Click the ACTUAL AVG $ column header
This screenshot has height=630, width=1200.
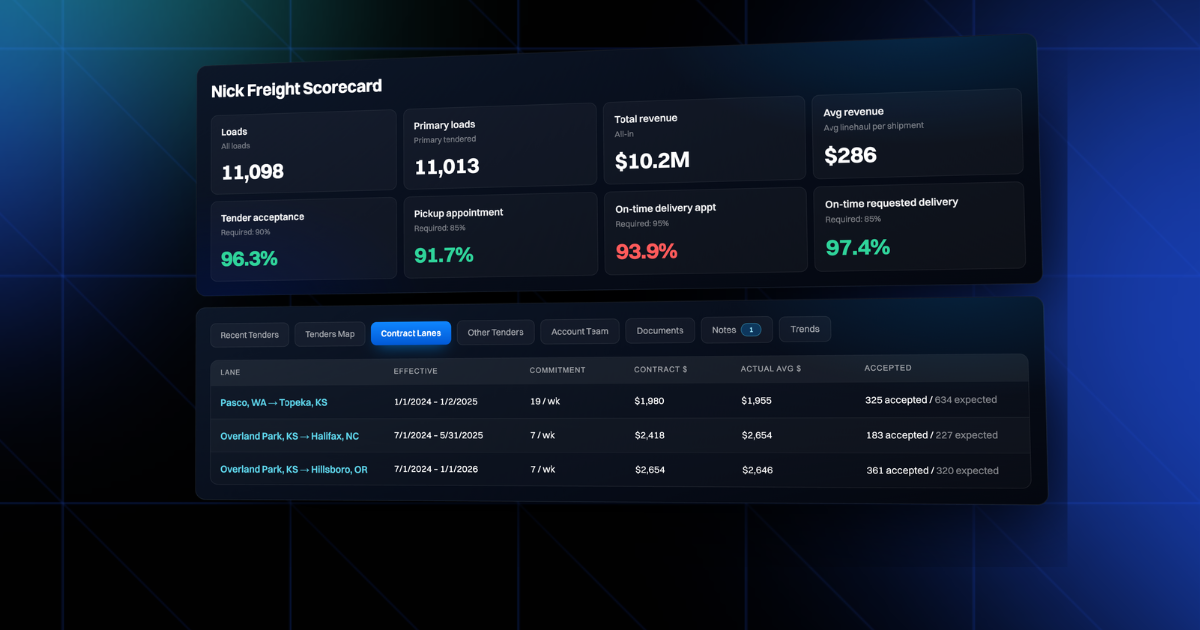[771, 368]
